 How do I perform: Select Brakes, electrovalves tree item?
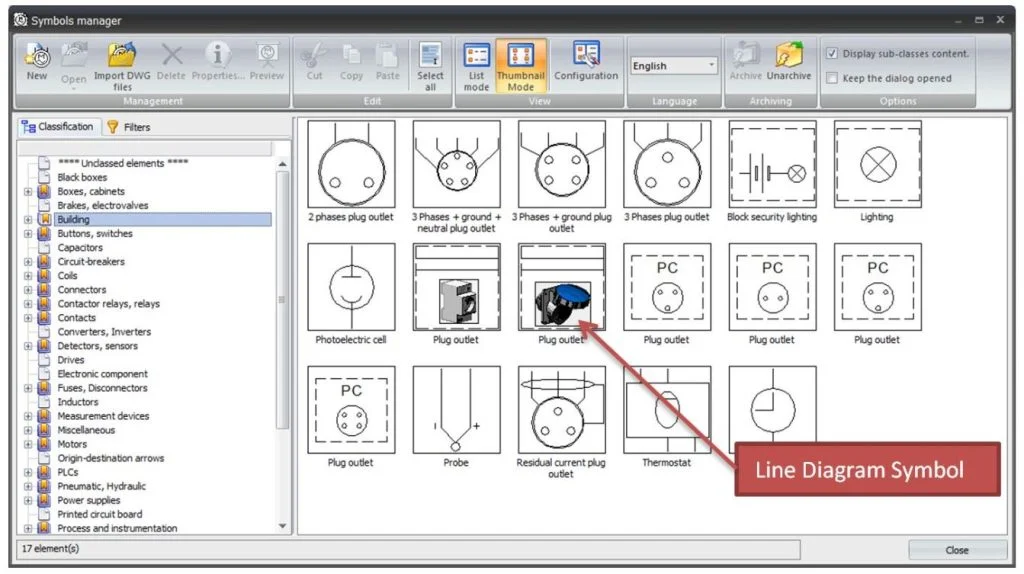pos(103,206)
